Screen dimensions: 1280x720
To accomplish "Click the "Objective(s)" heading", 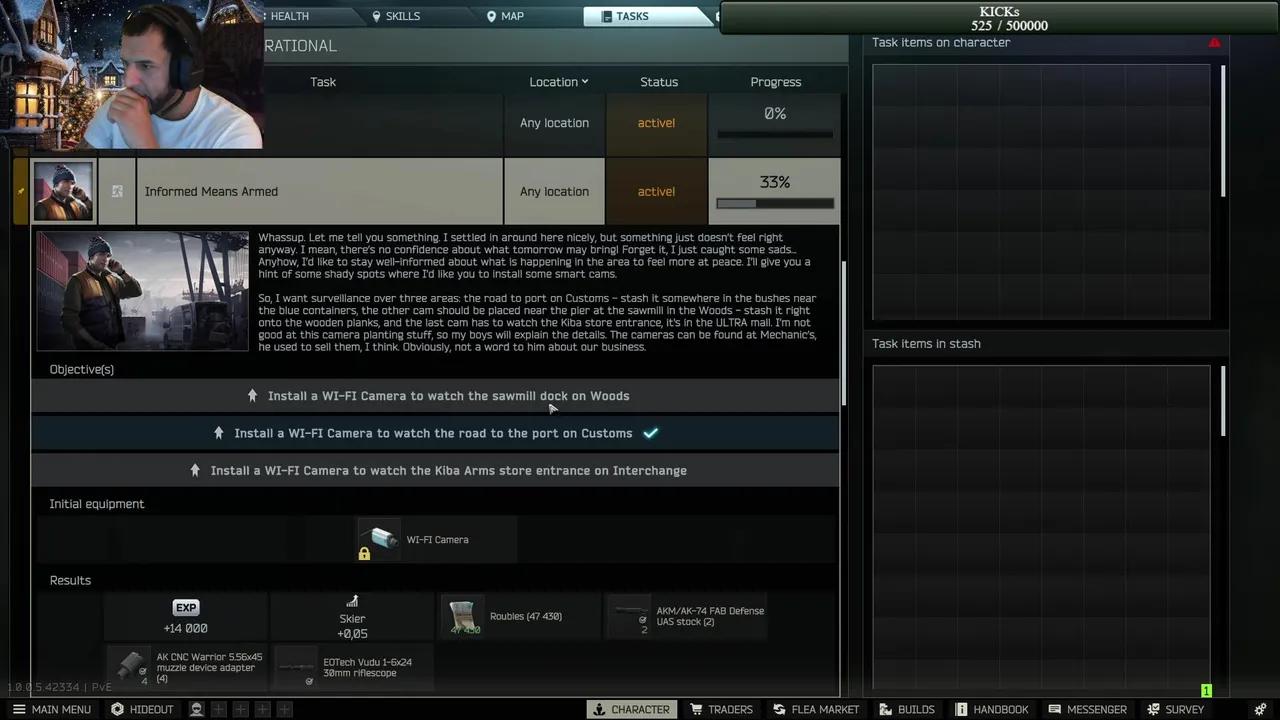I will click(x=82, y=369).
